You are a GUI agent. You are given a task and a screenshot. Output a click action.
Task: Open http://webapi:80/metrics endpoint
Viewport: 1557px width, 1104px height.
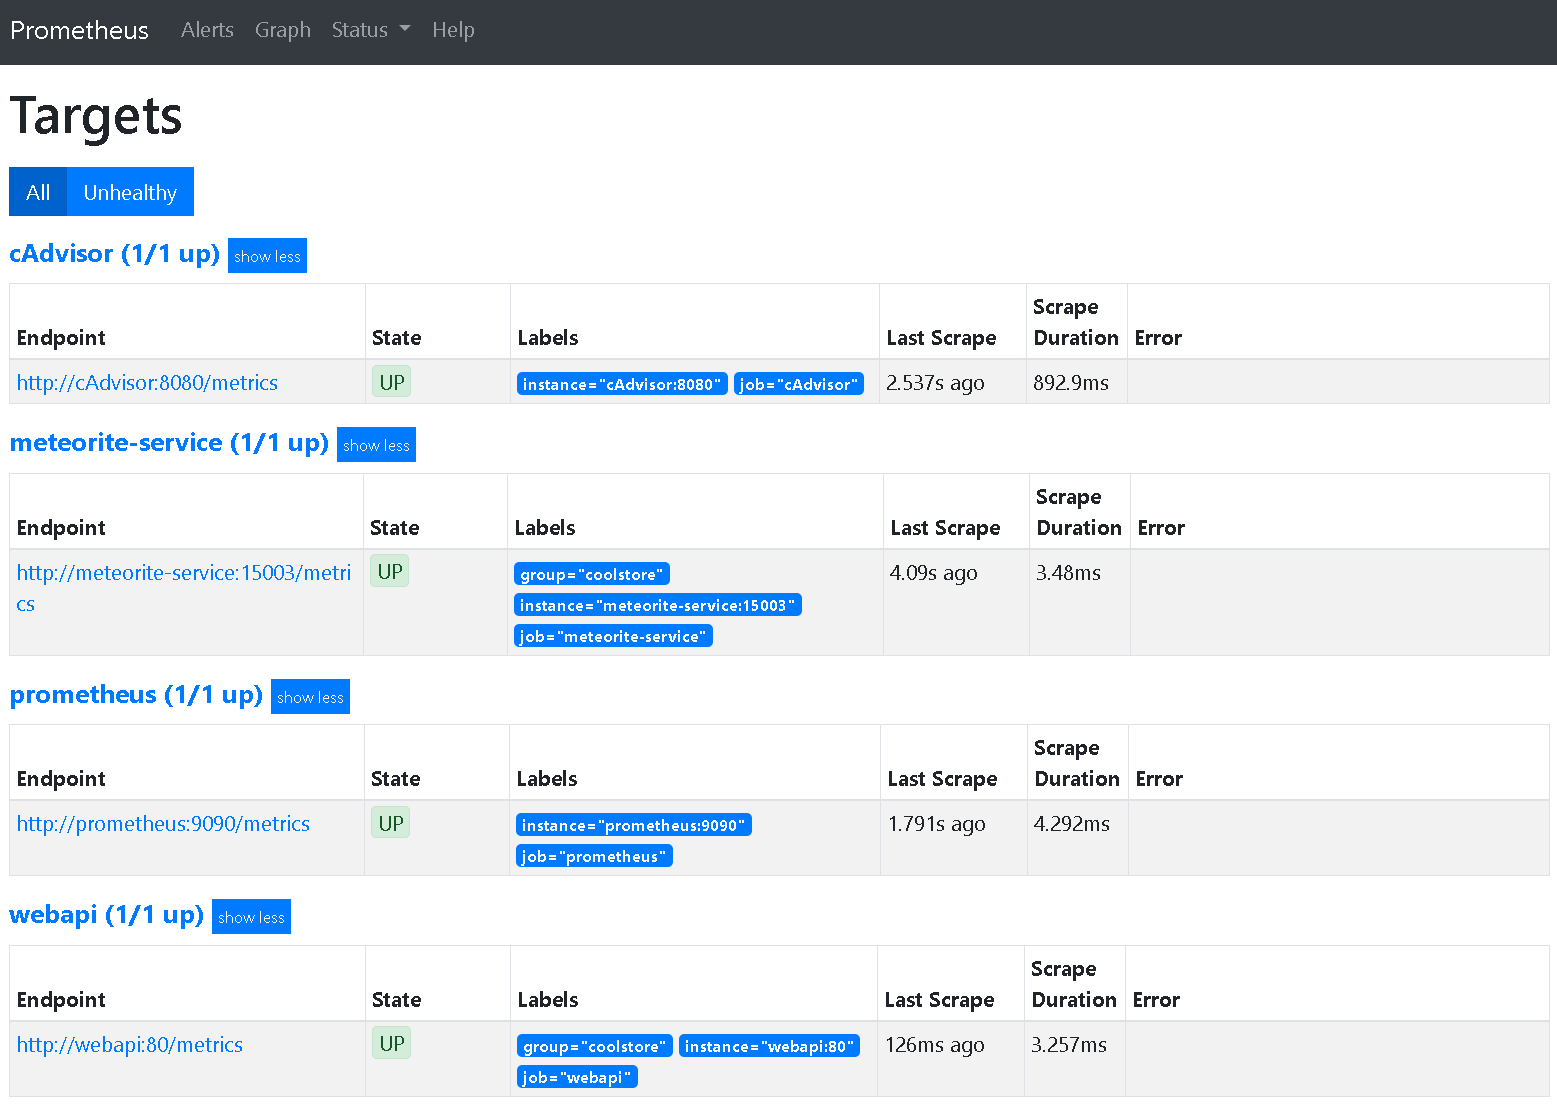pyautogui.click(x=130, y=1045)
